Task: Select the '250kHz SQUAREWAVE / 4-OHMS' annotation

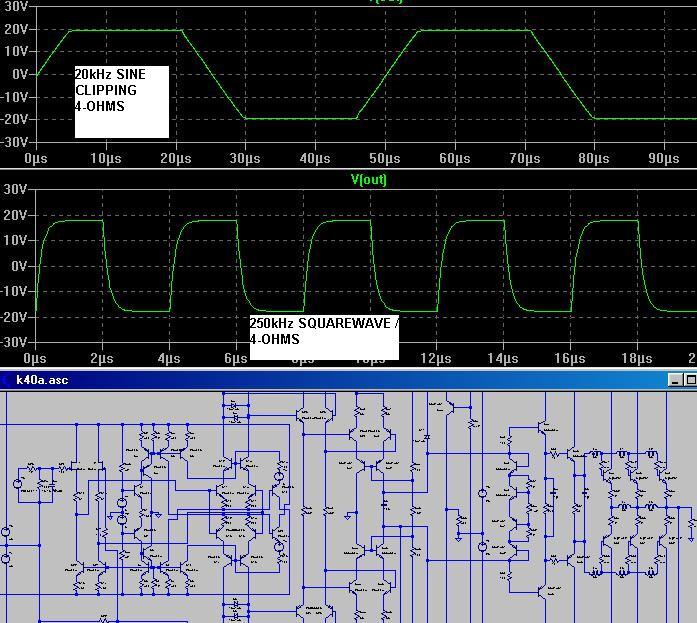Action: click(x=324, y=337)
